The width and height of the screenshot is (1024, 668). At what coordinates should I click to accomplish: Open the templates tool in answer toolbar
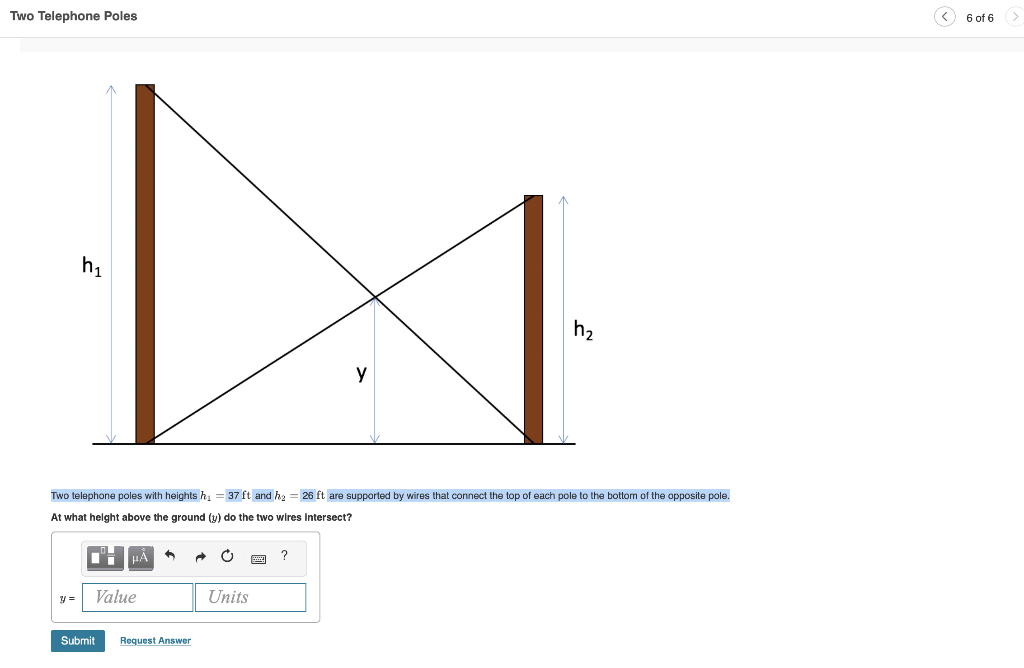click(105, 558)
